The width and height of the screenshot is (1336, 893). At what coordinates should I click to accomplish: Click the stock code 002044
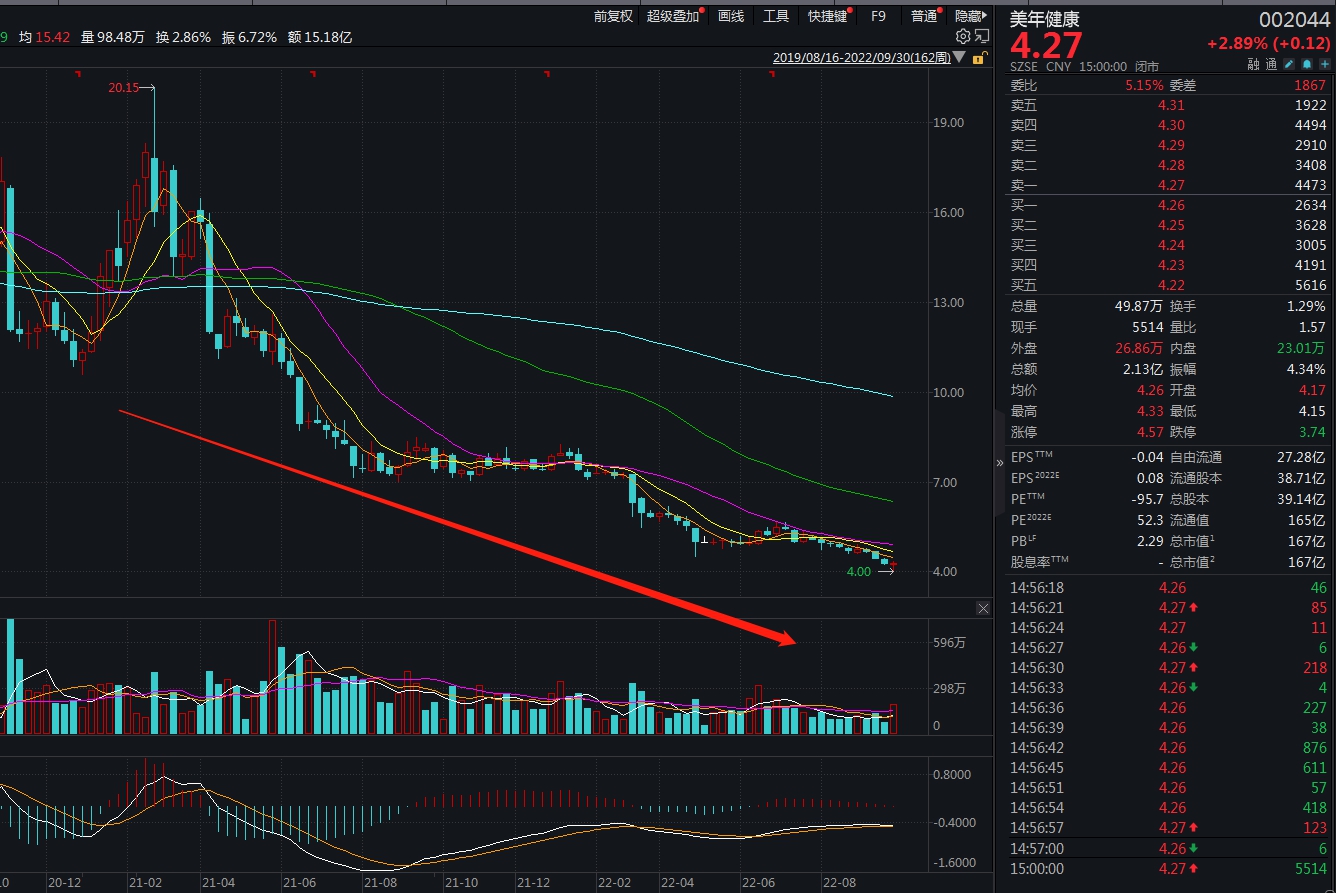1295,20
